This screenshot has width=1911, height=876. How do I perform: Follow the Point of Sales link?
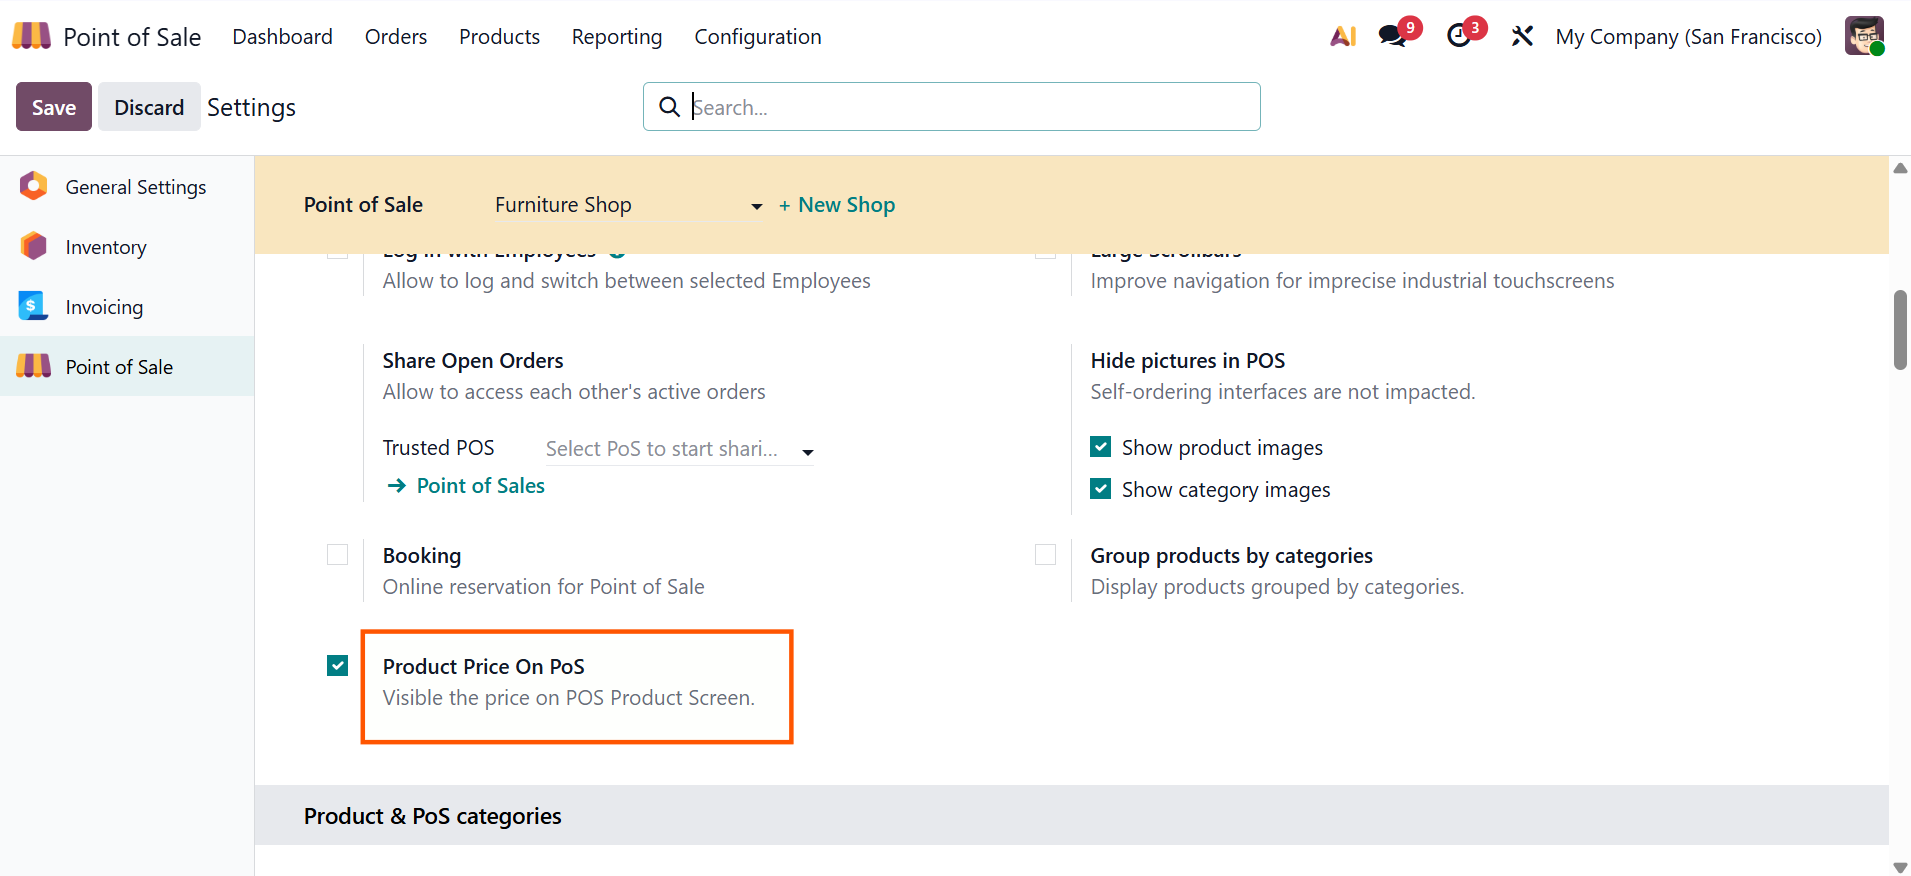point(480,486)
